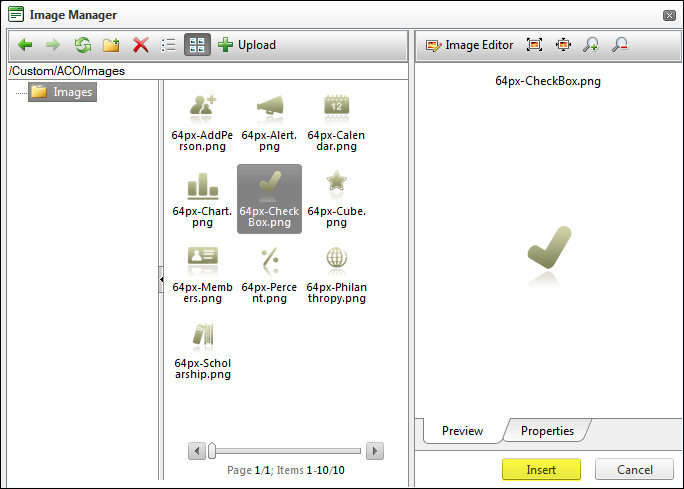Zoom in on the preview image
This screenshot has width=684, height=489.
[x=592, y=45]
